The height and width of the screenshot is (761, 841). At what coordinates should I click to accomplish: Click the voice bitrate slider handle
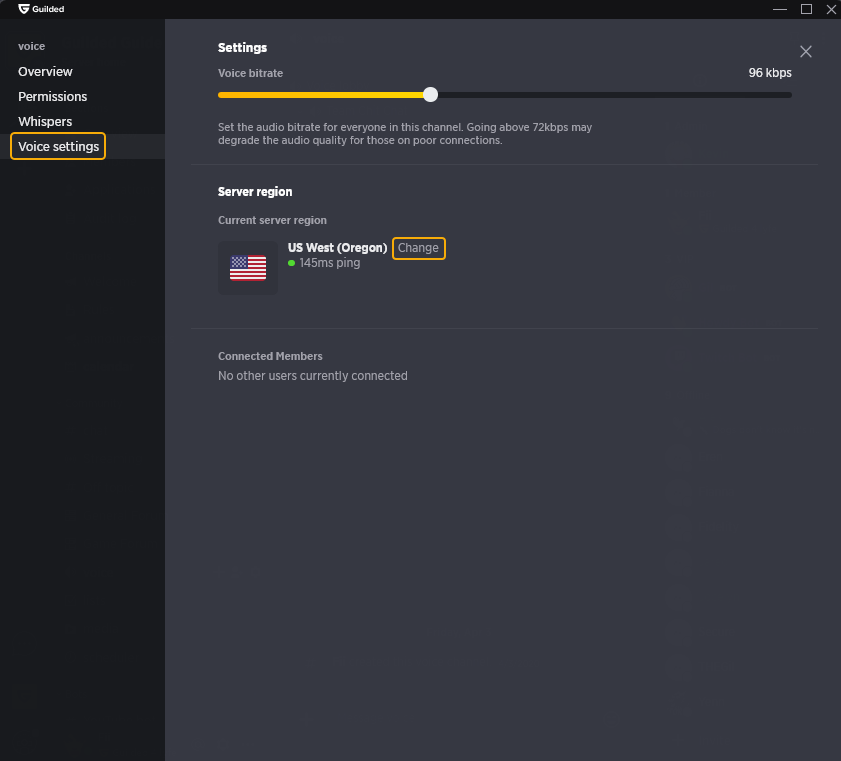coord(430,95)
